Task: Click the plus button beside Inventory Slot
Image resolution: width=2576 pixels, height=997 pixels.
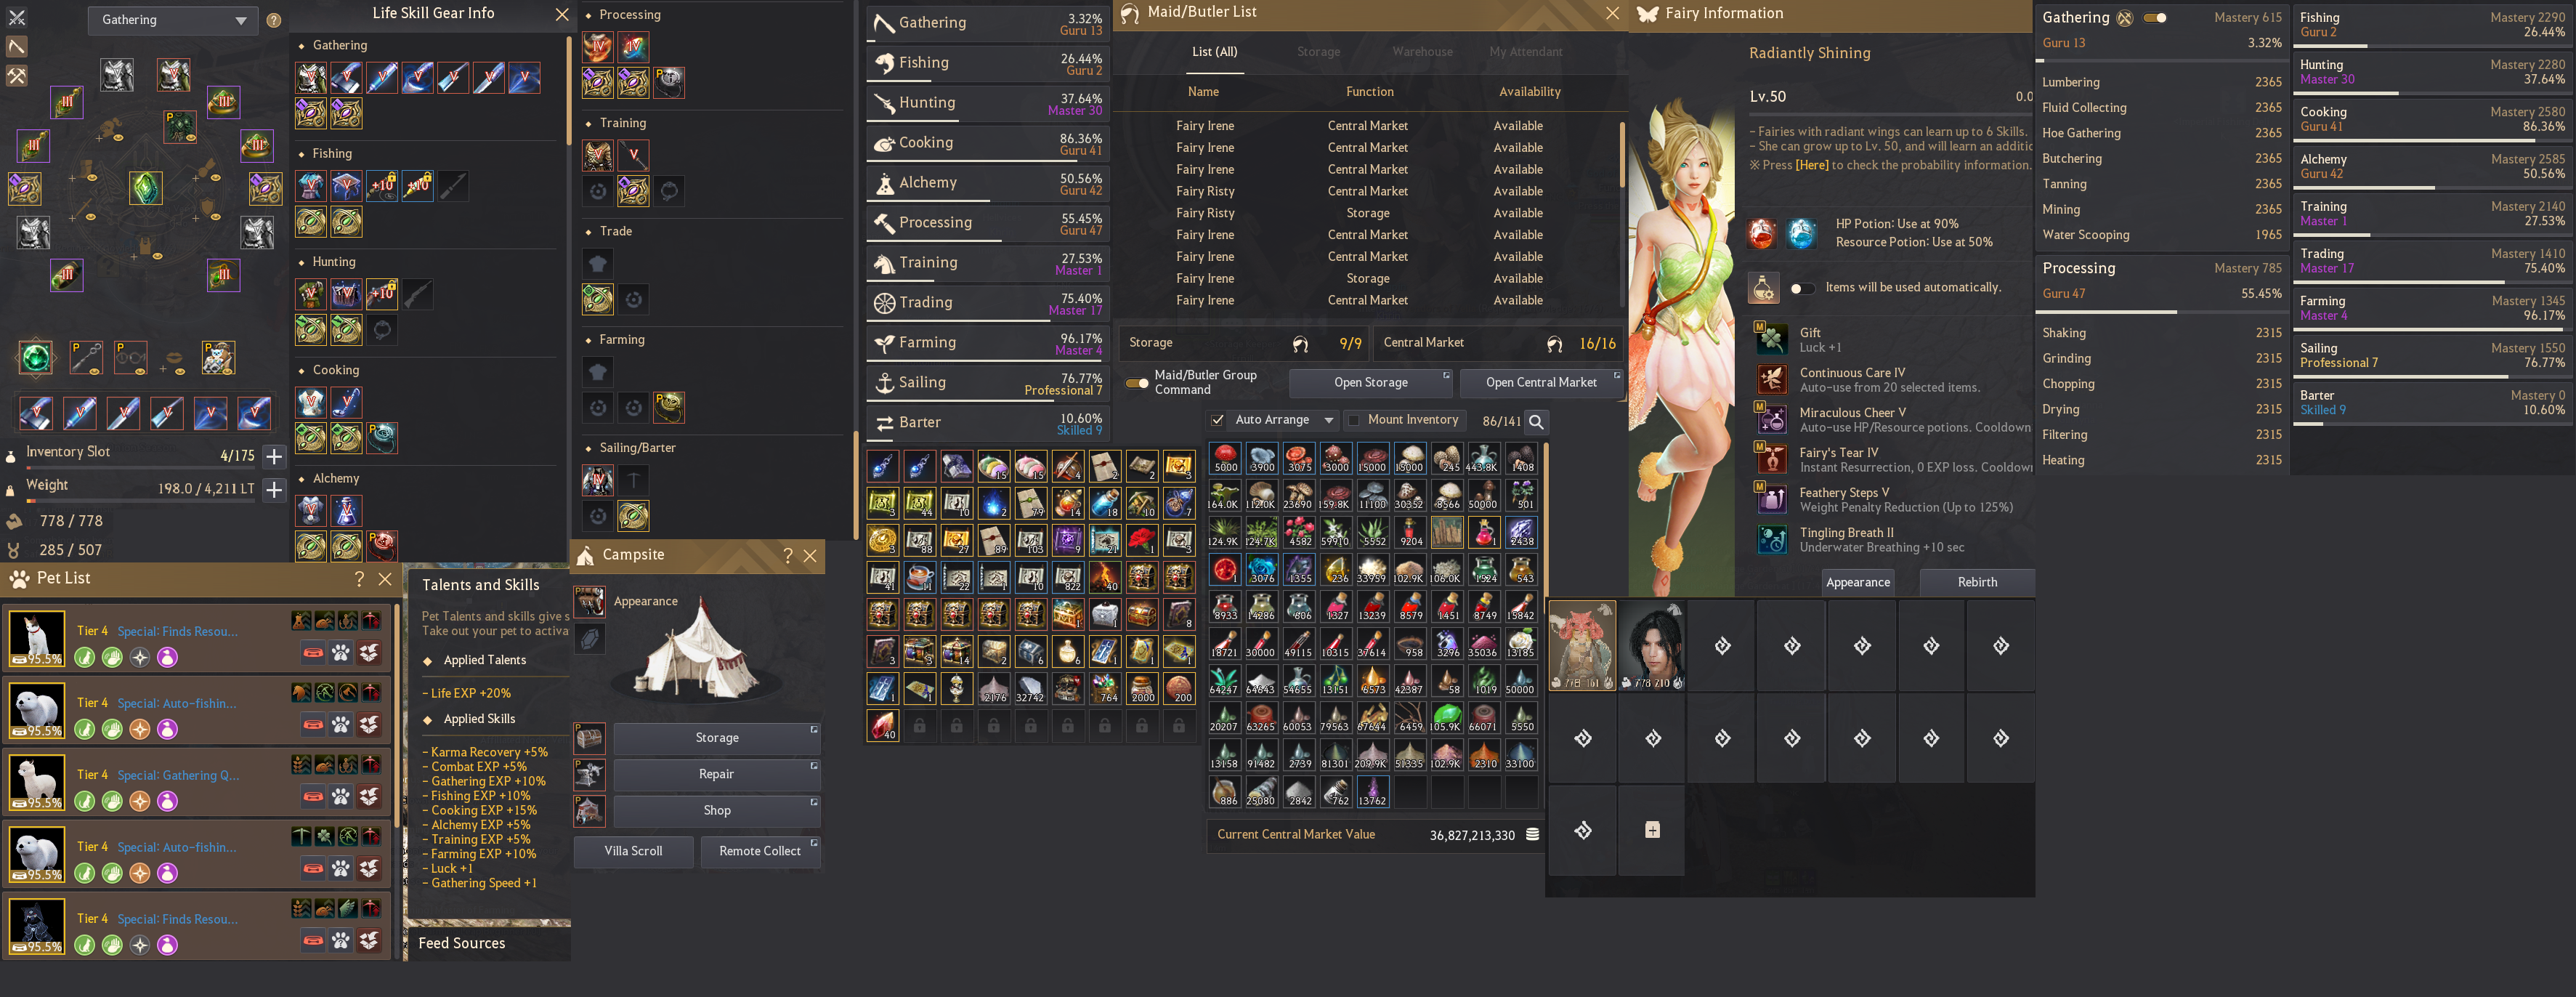Action: 274,456
